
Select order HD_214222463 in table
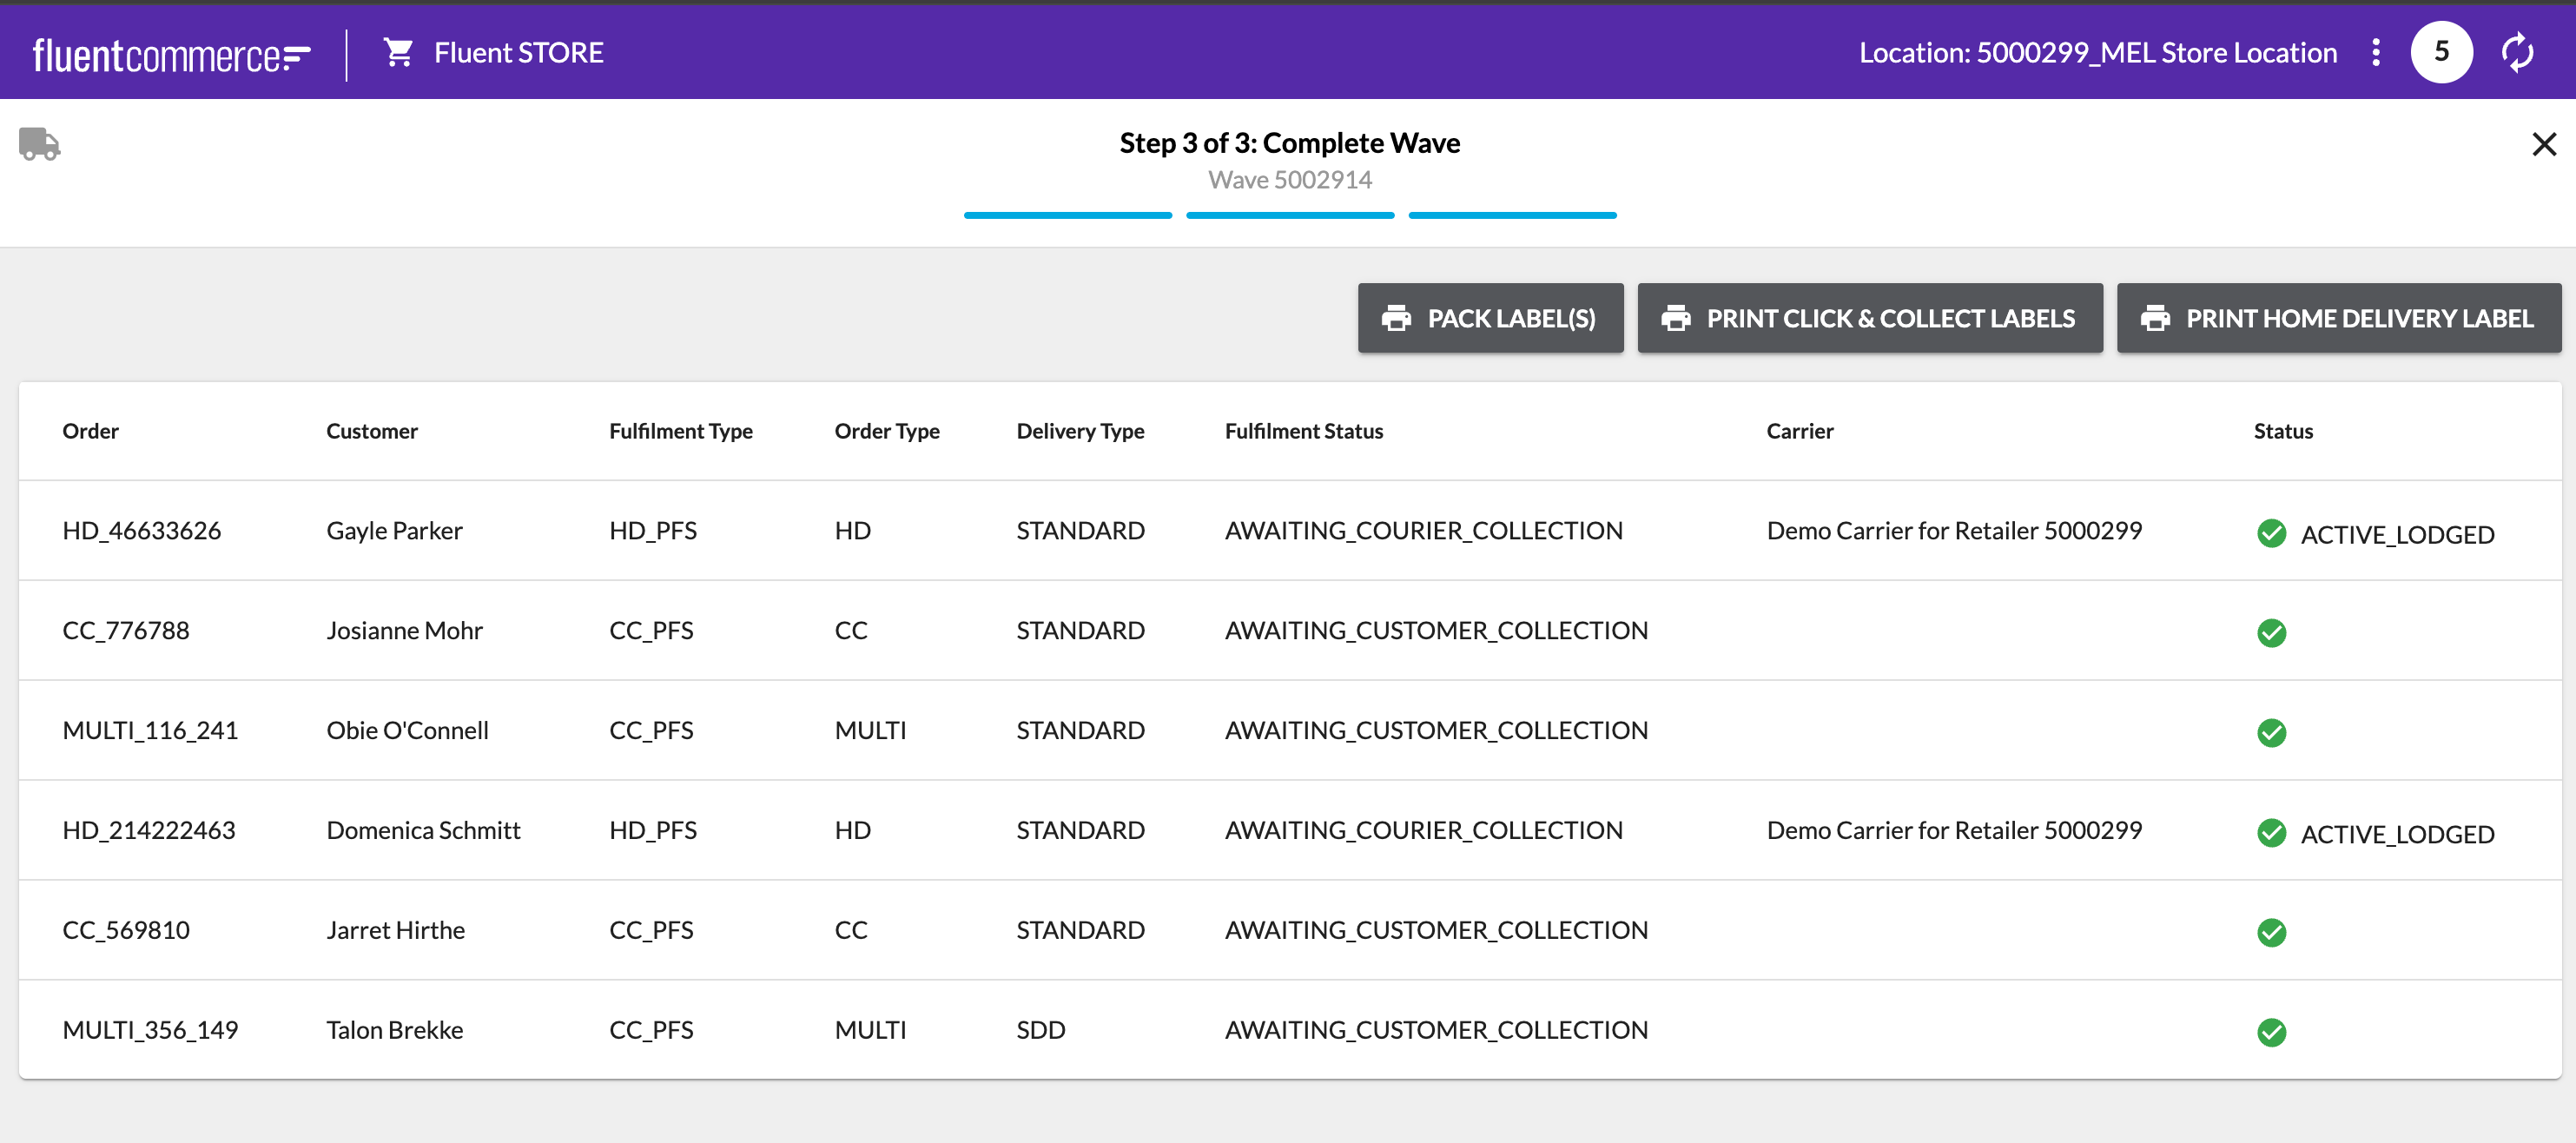click(149, 830)
